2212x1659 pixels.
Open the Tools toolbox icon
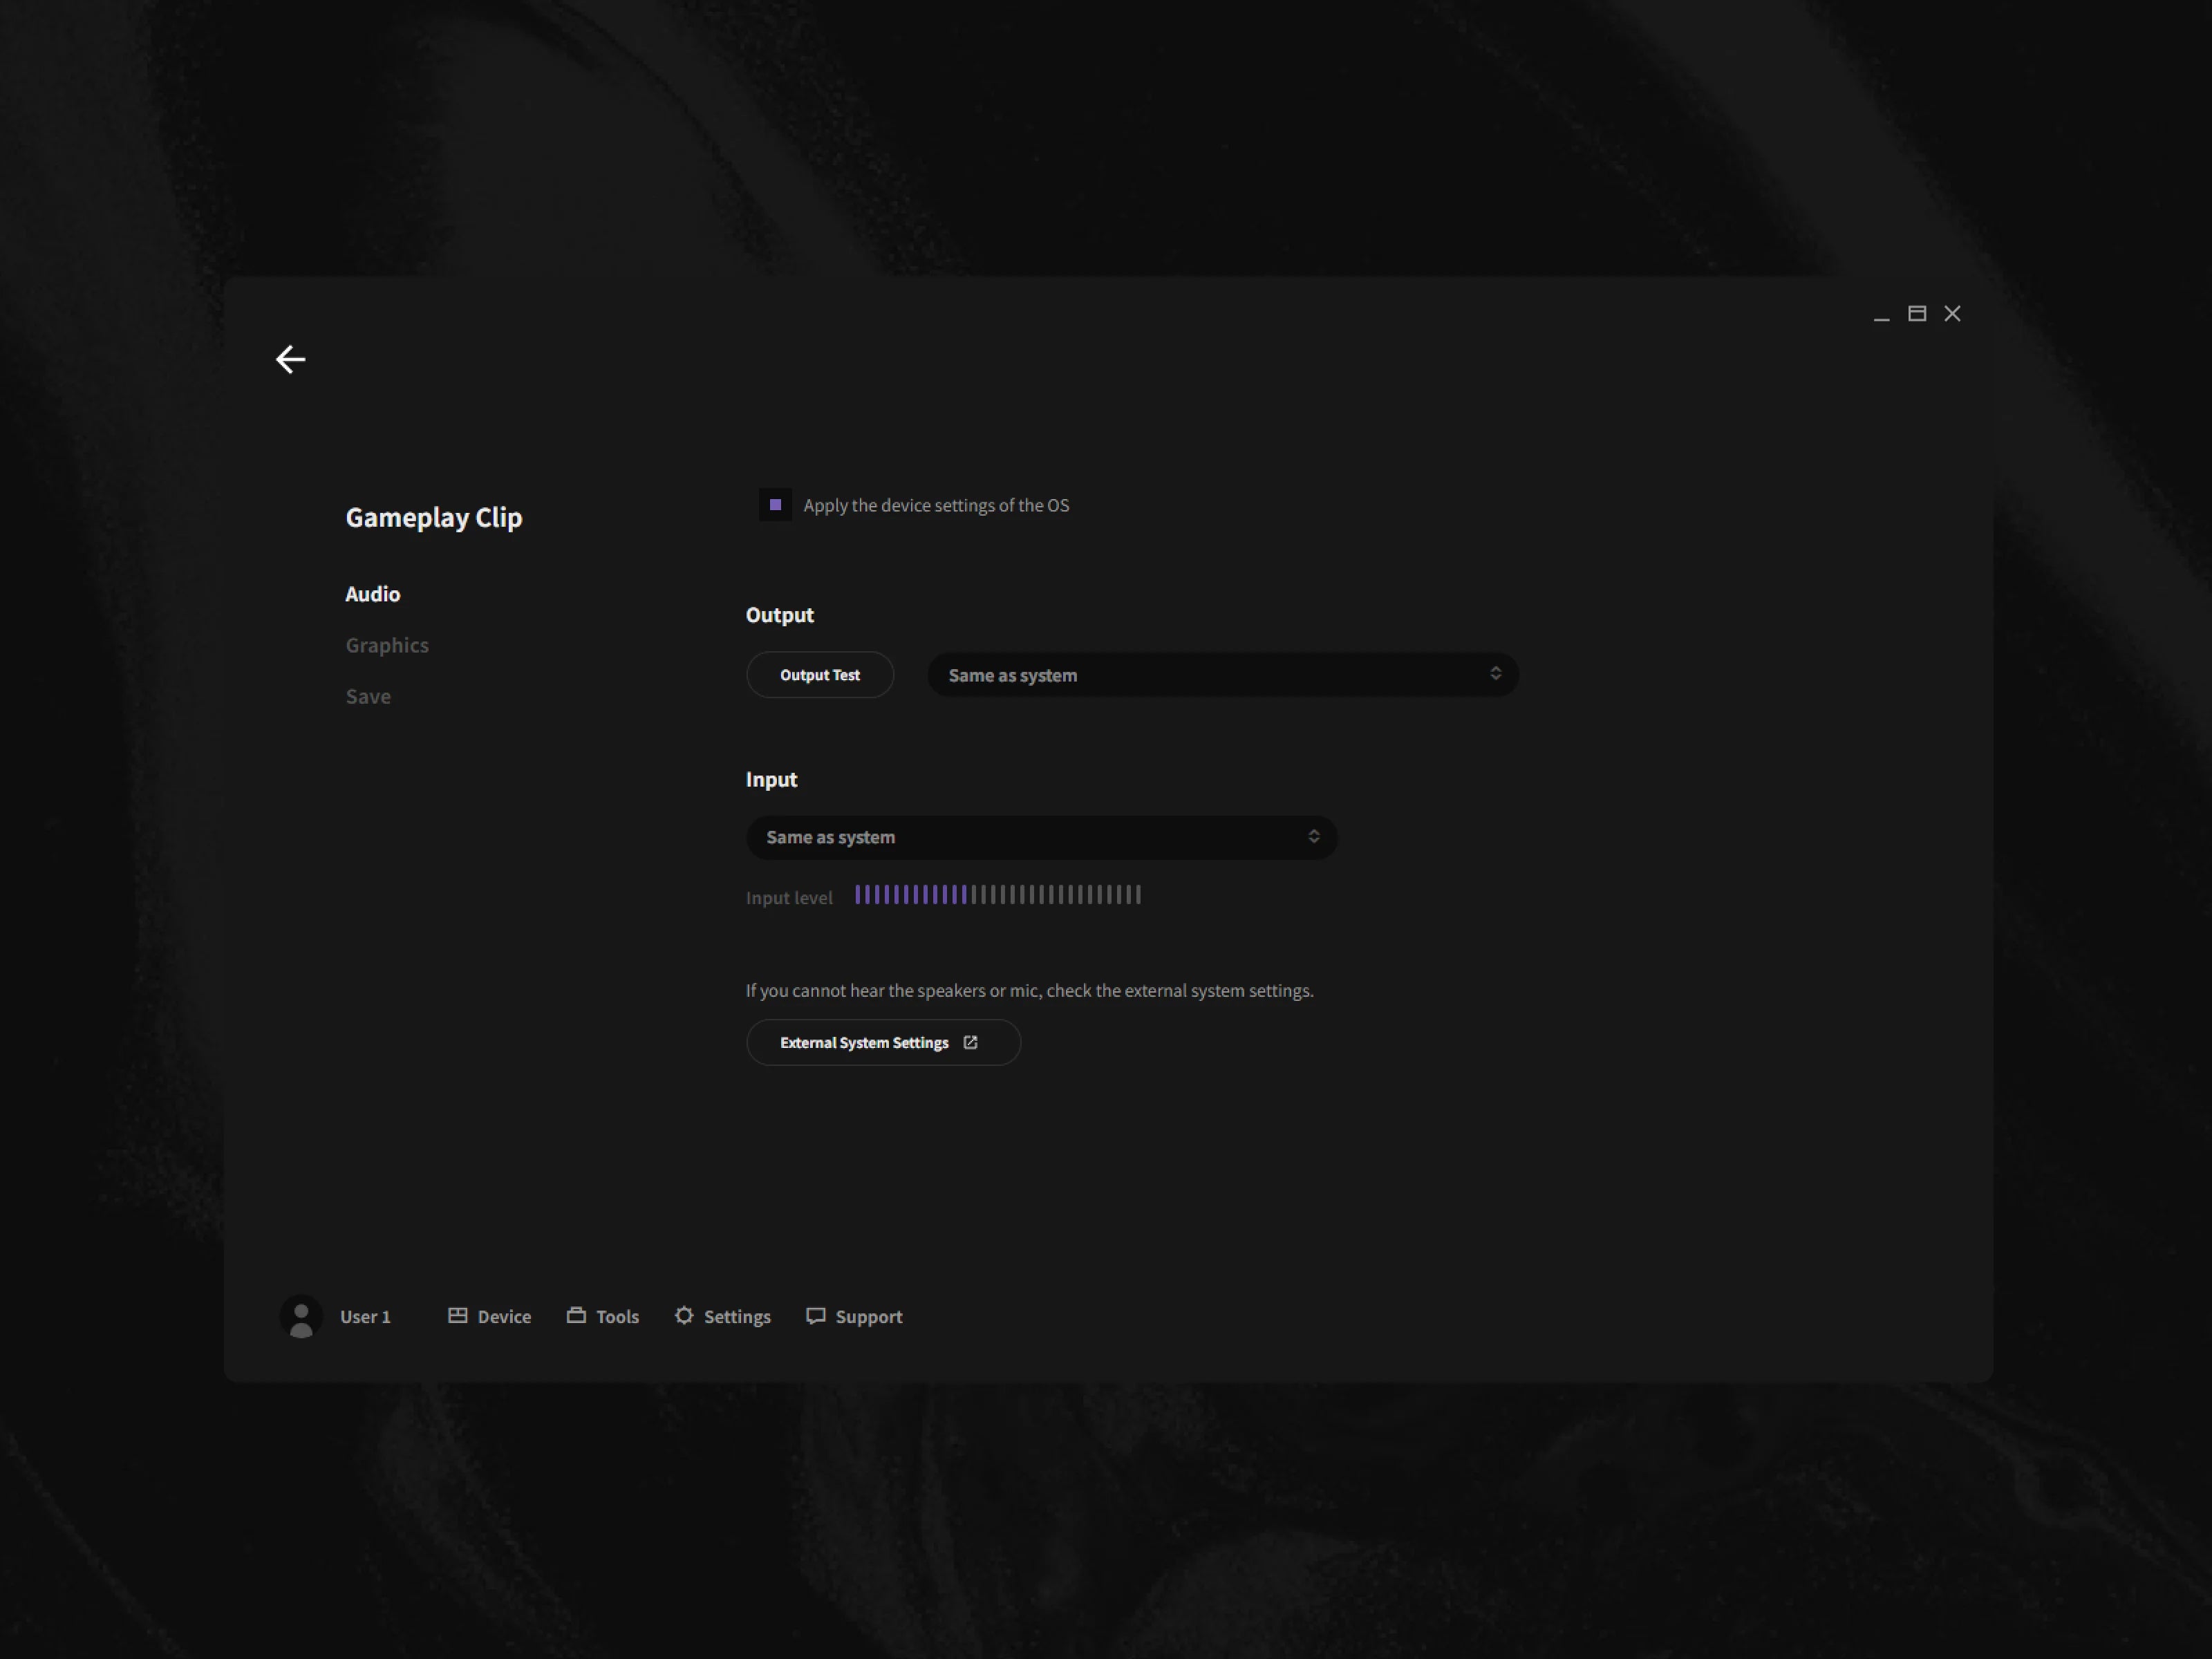tap(576, 1315)
